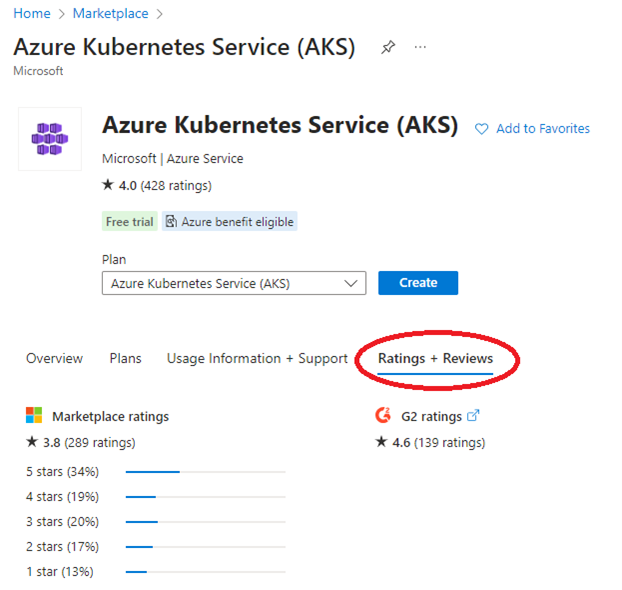The height and width of the screenshot is (590, 622).
Task: Click the pin icon beside the page title
Action: point(388,48)
